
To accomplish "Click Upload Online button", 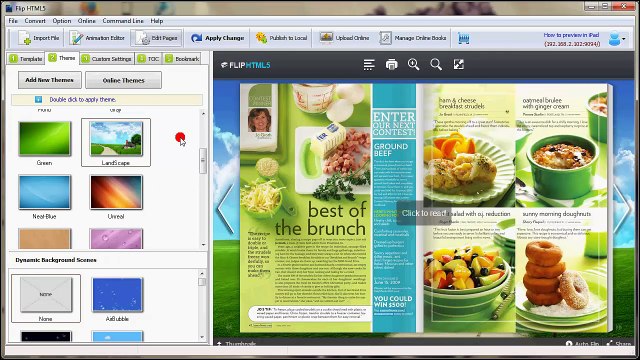I will [x=344, y=38].
